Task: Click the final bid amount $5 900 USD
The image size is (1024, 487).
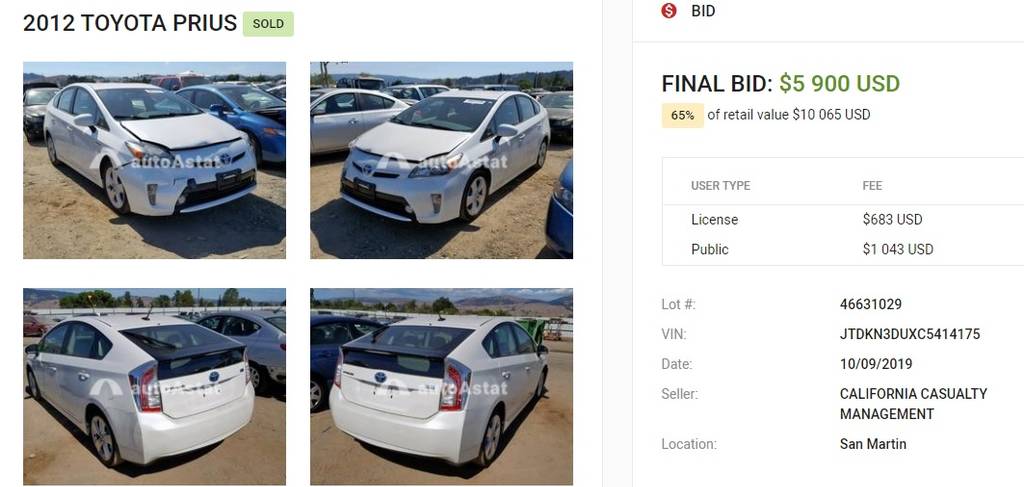Action: [839, 84]
